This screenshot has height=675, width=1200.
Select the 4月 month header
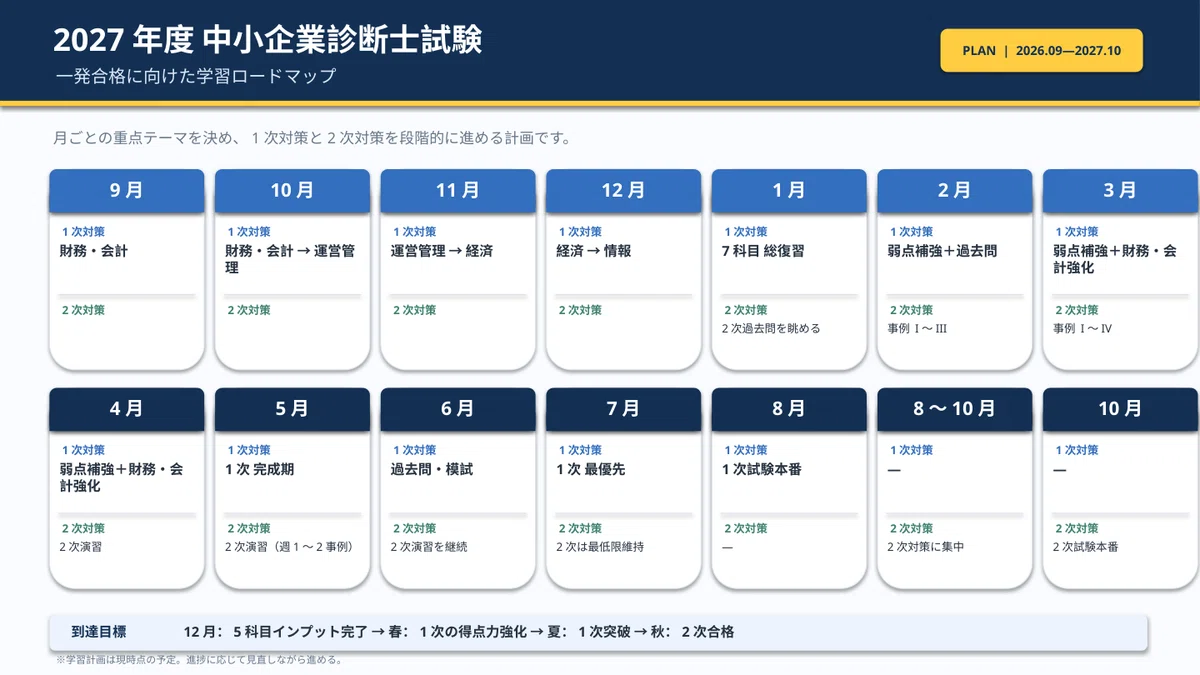coord(127,409)
